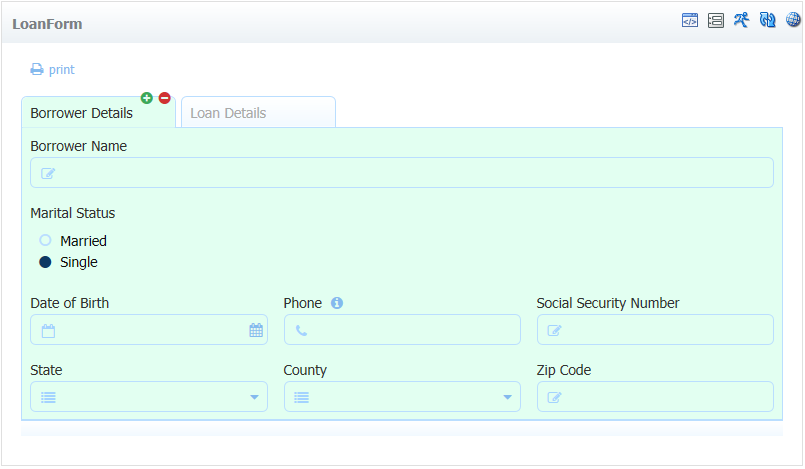Click the running man icon
The width and height of the screenshot is (805, 469).
741,20
